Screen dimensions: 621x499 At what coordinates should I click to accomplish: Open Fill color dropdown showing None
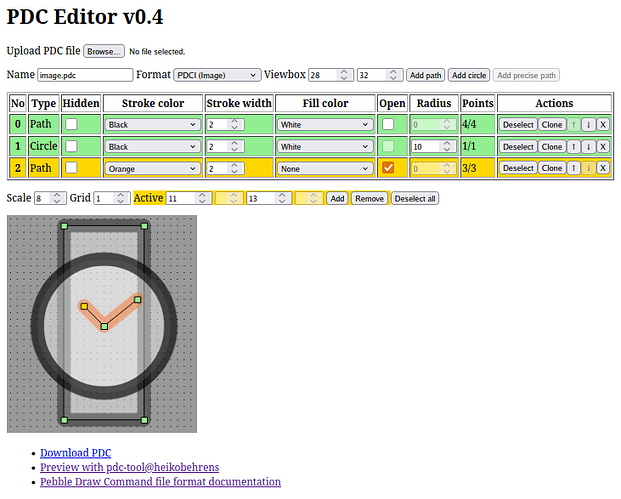pos(325,168)
